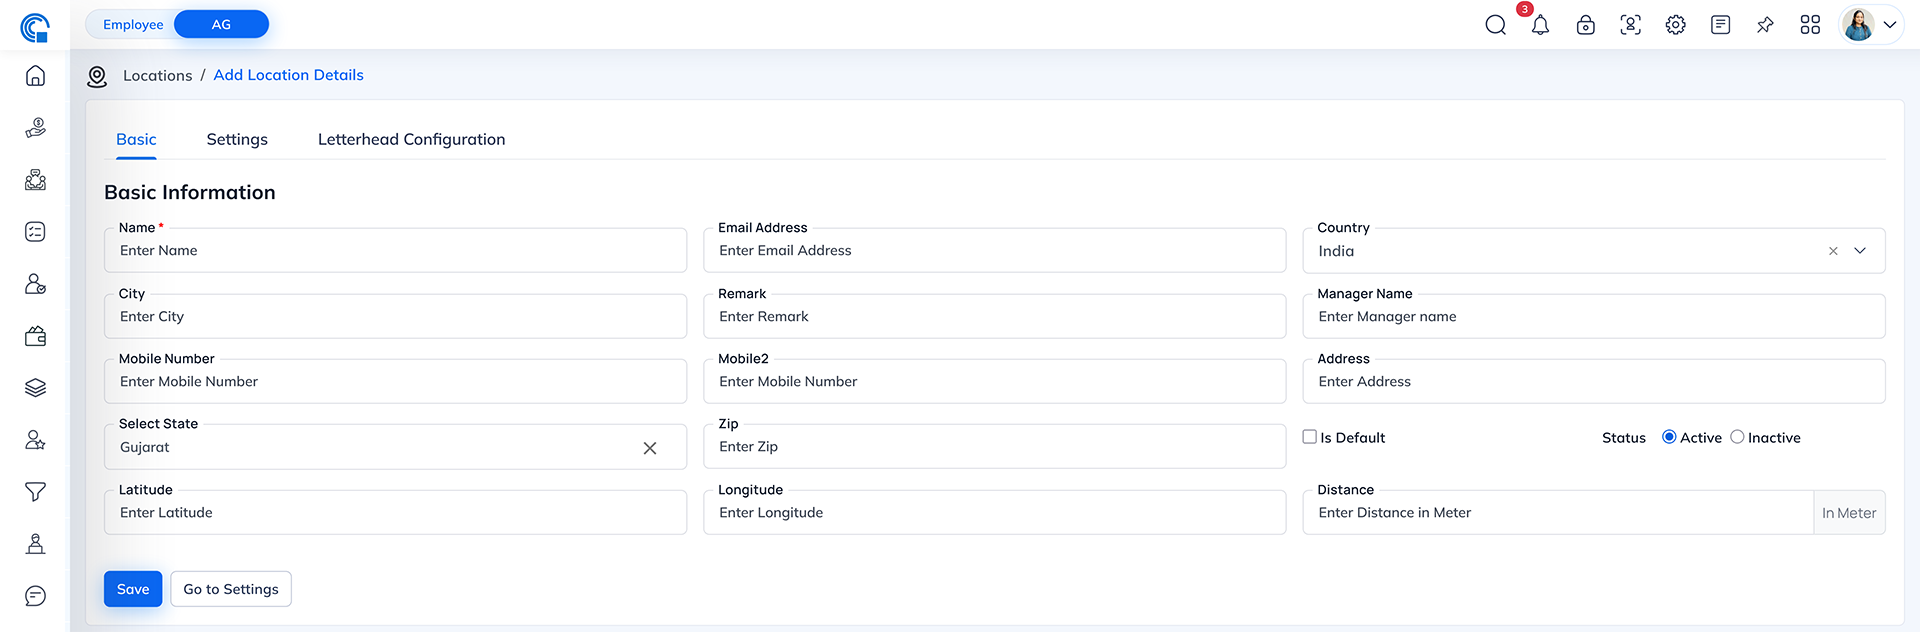Clear the selected Gujarat state
Viewport: 1920px width, 632px height.
650,448
